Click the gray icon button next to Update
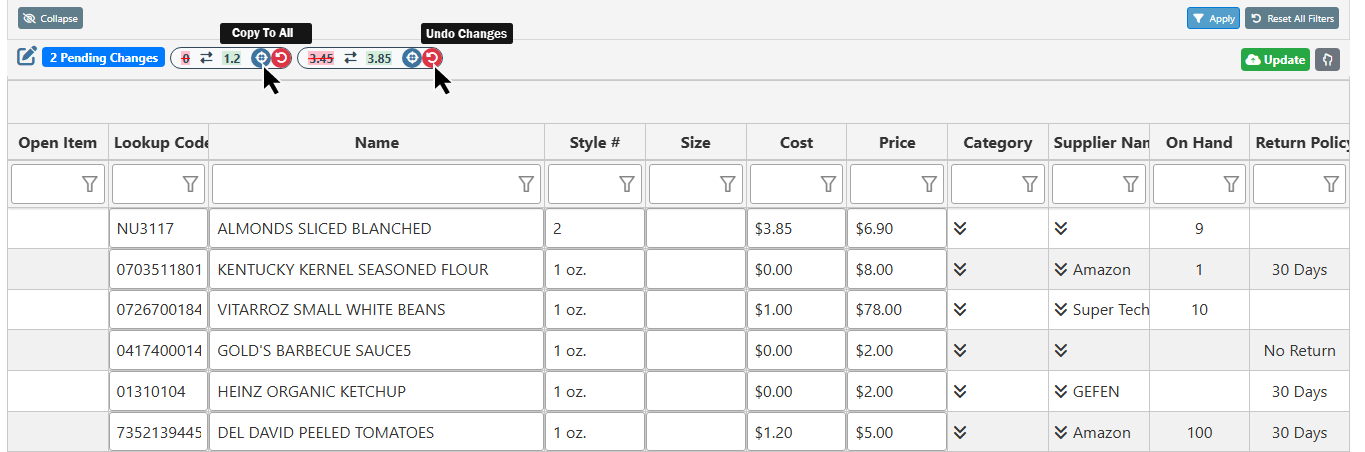 coord(1327,60)
